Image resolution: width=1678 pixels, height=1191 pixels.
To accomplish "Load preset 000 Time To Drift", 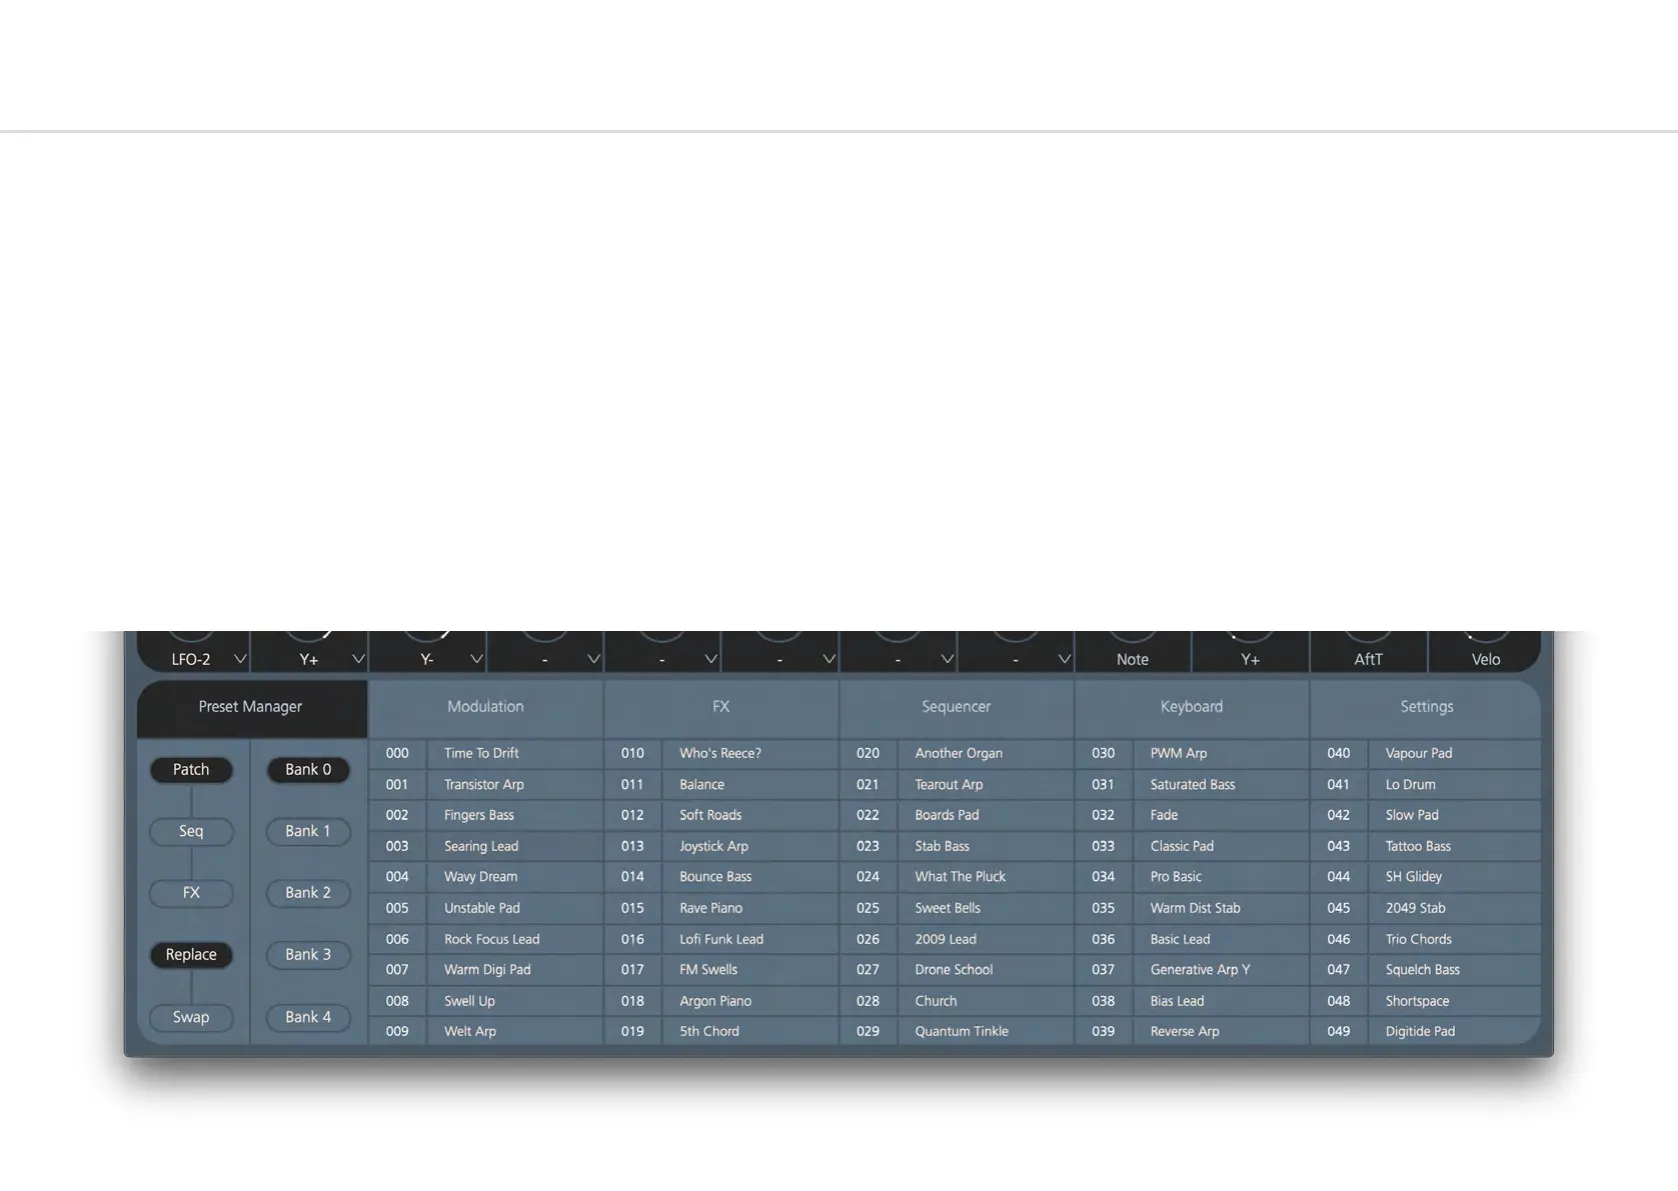I will tap(486, 753).
